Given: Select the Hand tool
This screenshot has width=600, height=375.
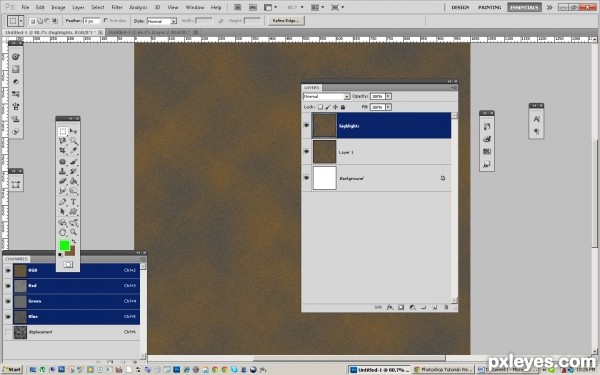Looking at the screenshot, I should click(x=63, y=232).
